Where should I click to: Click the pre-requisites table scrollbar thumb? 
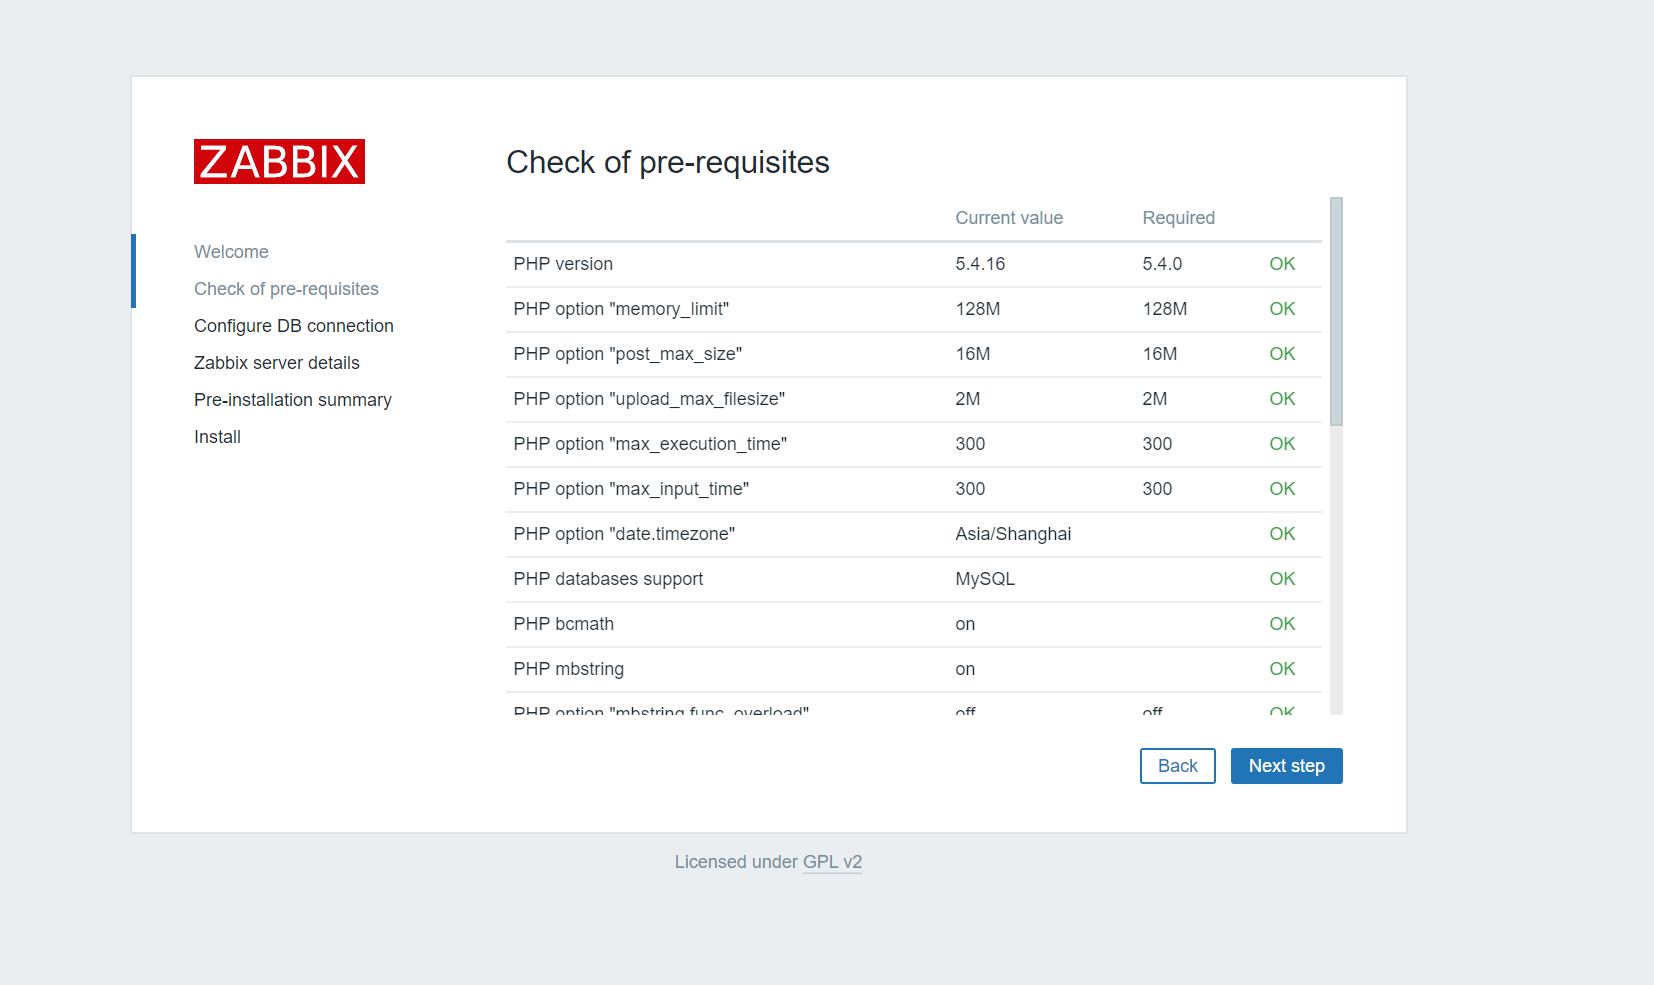pos(1336,311)
